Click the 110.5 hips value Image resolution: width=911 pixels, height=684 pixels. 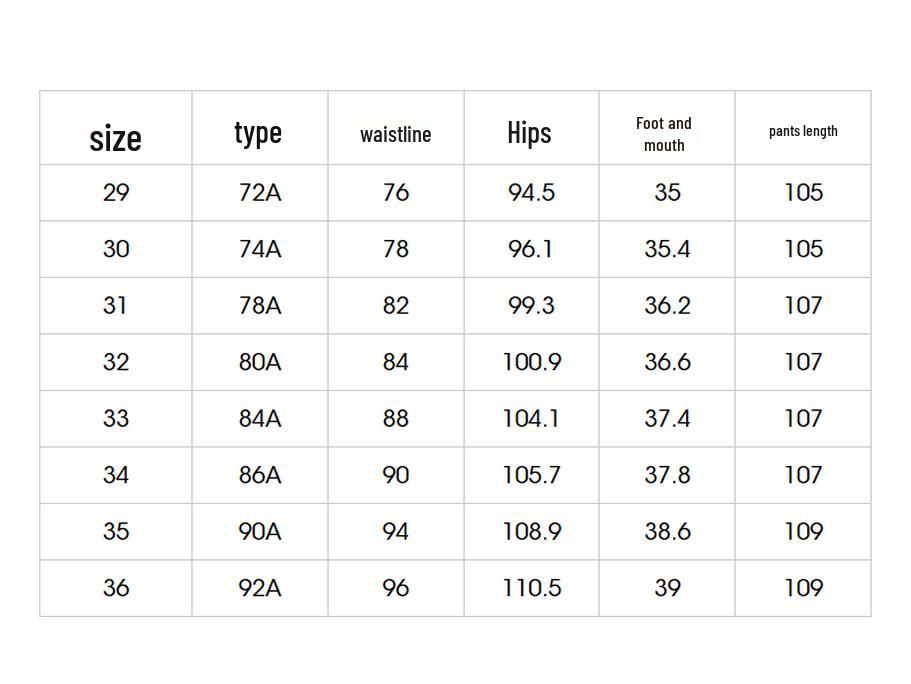pos(531,588)
